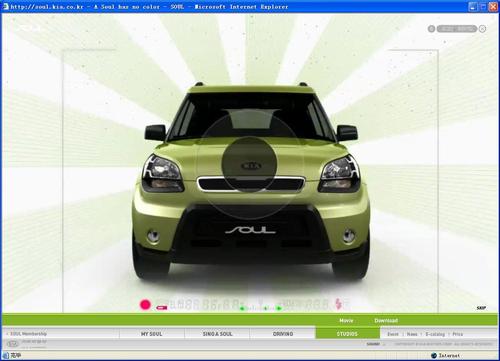Open the MY SOUL tab

coord(152,334)
